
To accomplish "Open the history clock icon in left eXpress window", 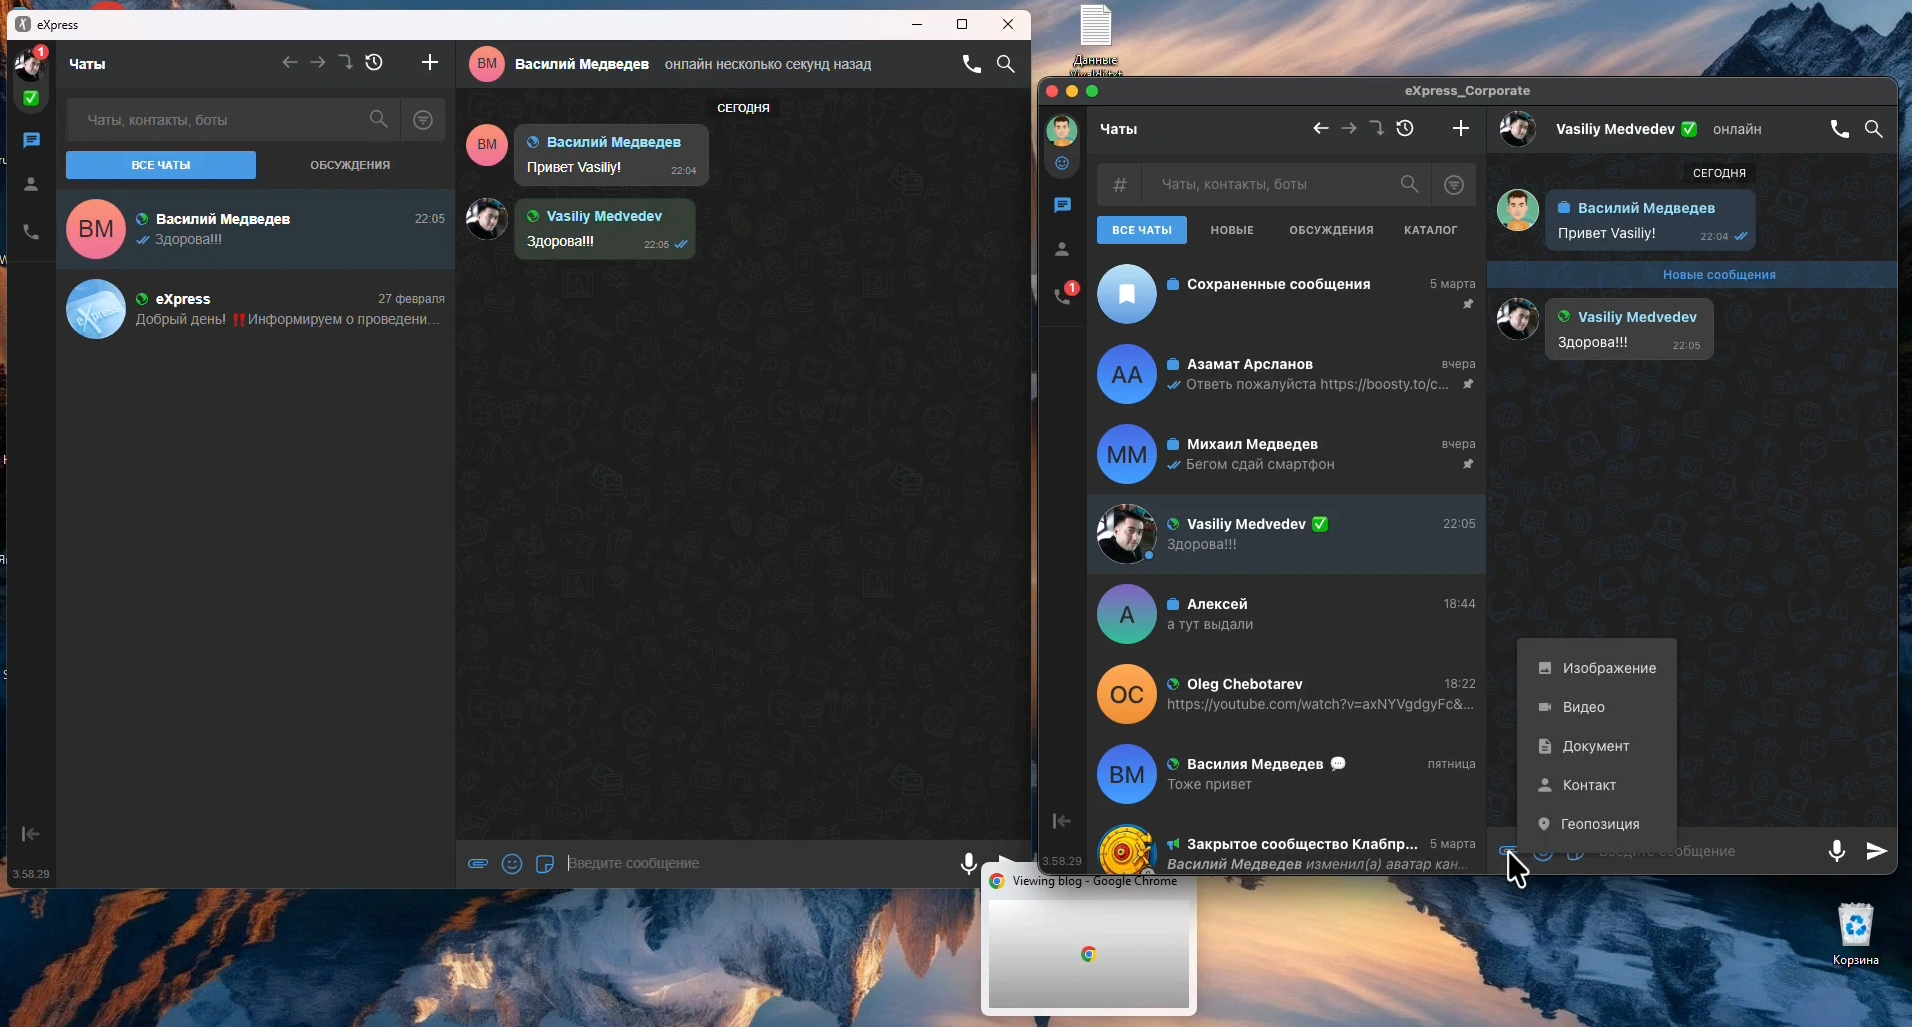I will click(x=374, y=63).
